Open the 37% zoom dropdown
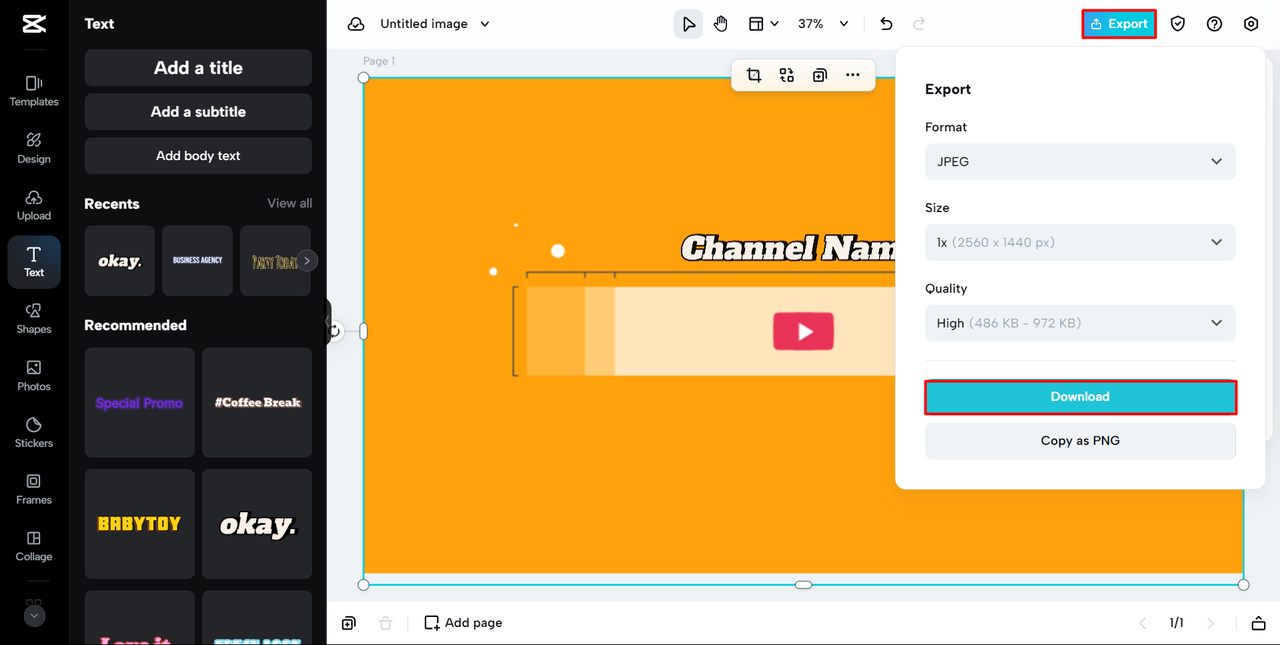This screenshot has height=645, width=1280. pos(823,24)
